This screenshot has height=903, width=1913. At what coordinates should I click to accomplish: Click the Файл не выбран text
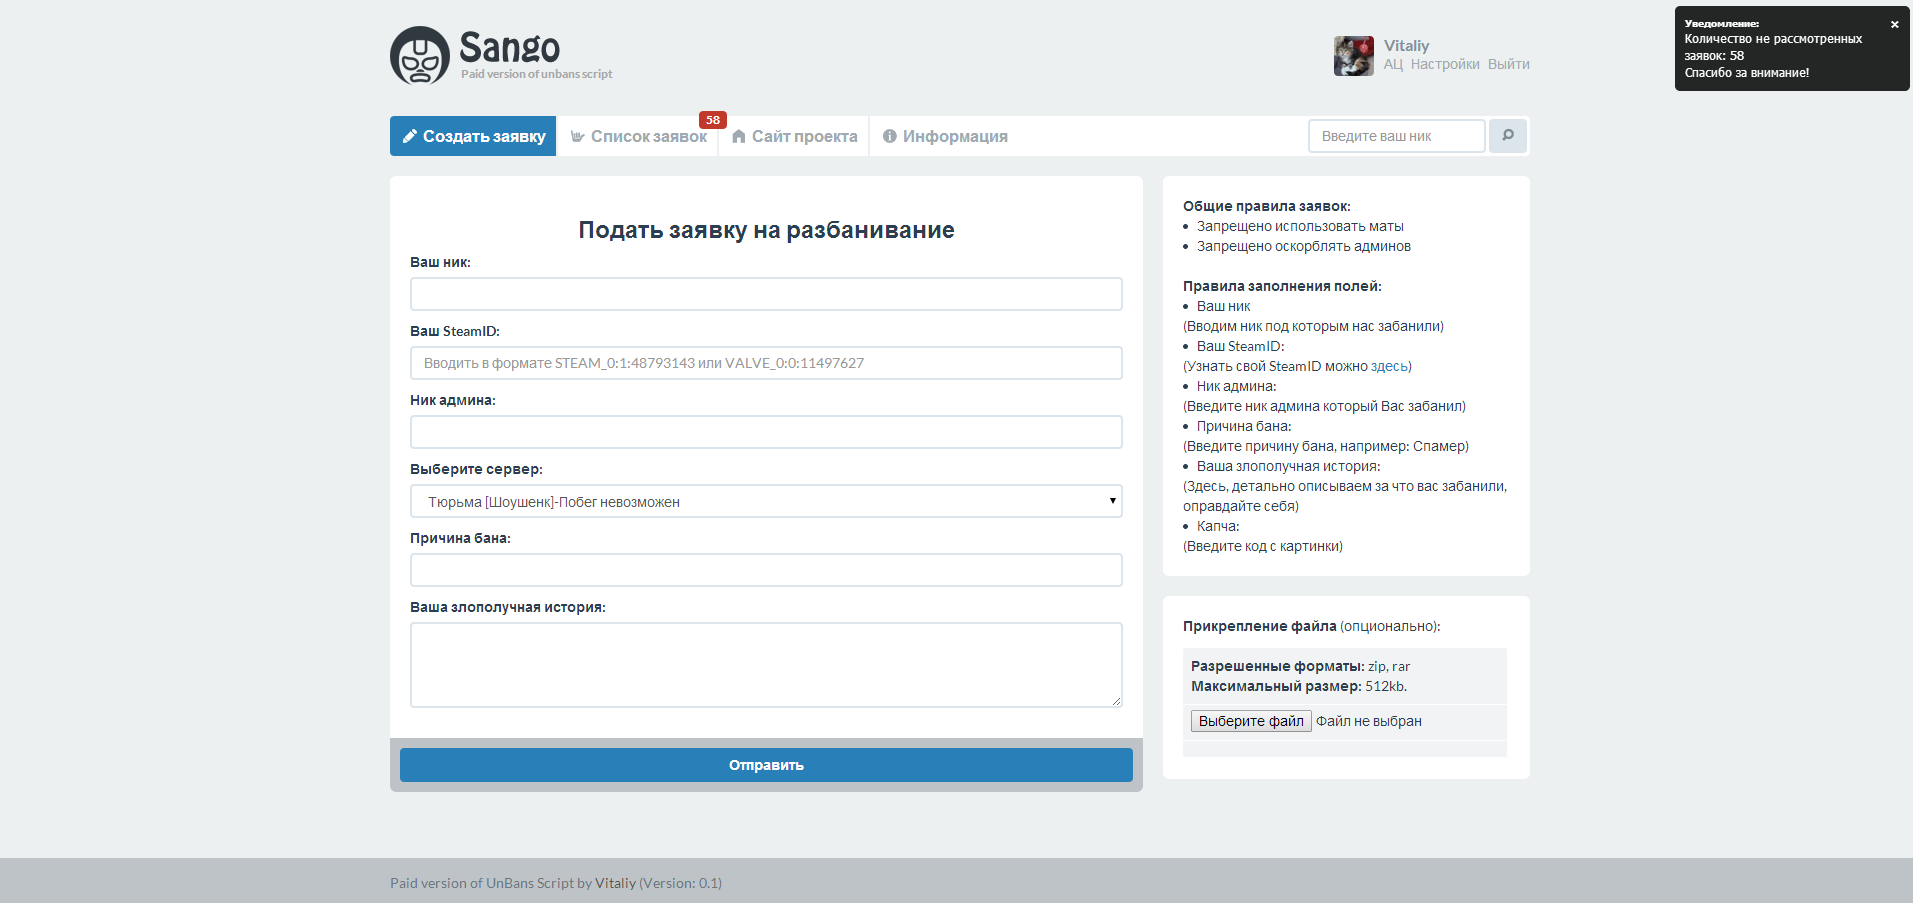coord(1369,721)
